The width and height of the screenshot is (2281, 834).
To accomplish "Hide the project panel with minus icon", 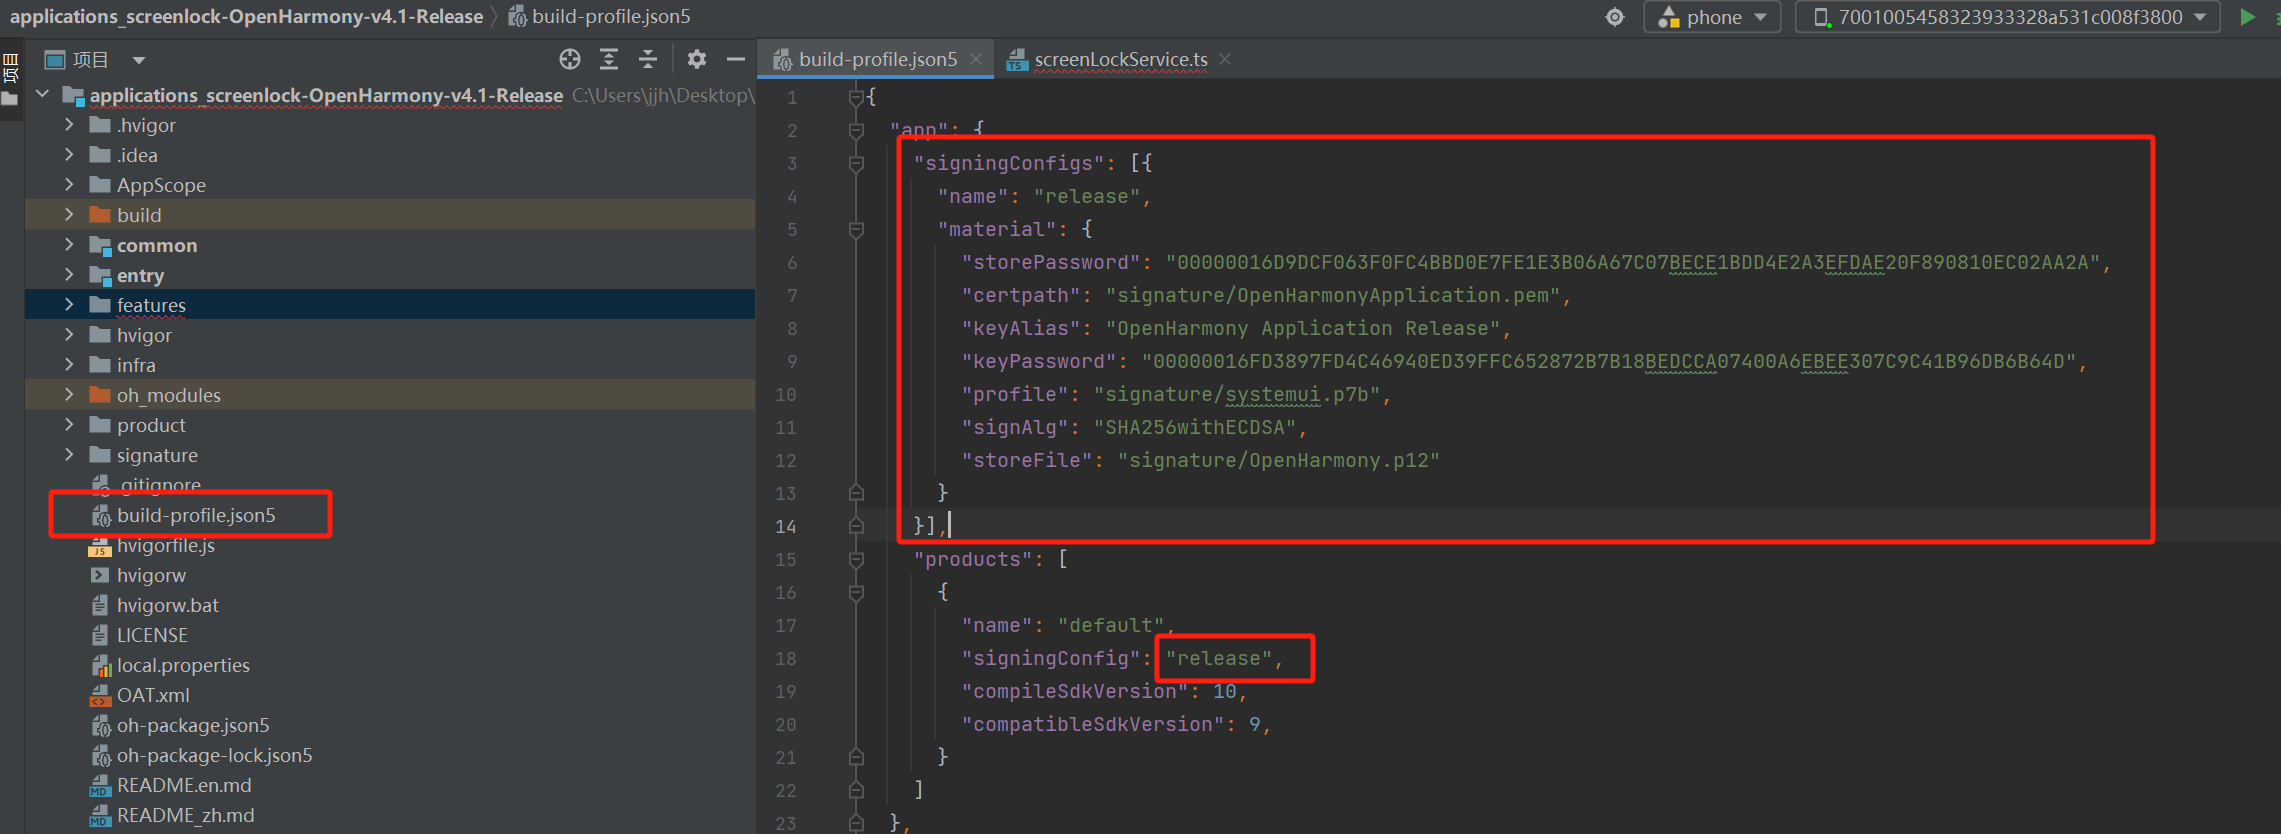I will 736,60.
